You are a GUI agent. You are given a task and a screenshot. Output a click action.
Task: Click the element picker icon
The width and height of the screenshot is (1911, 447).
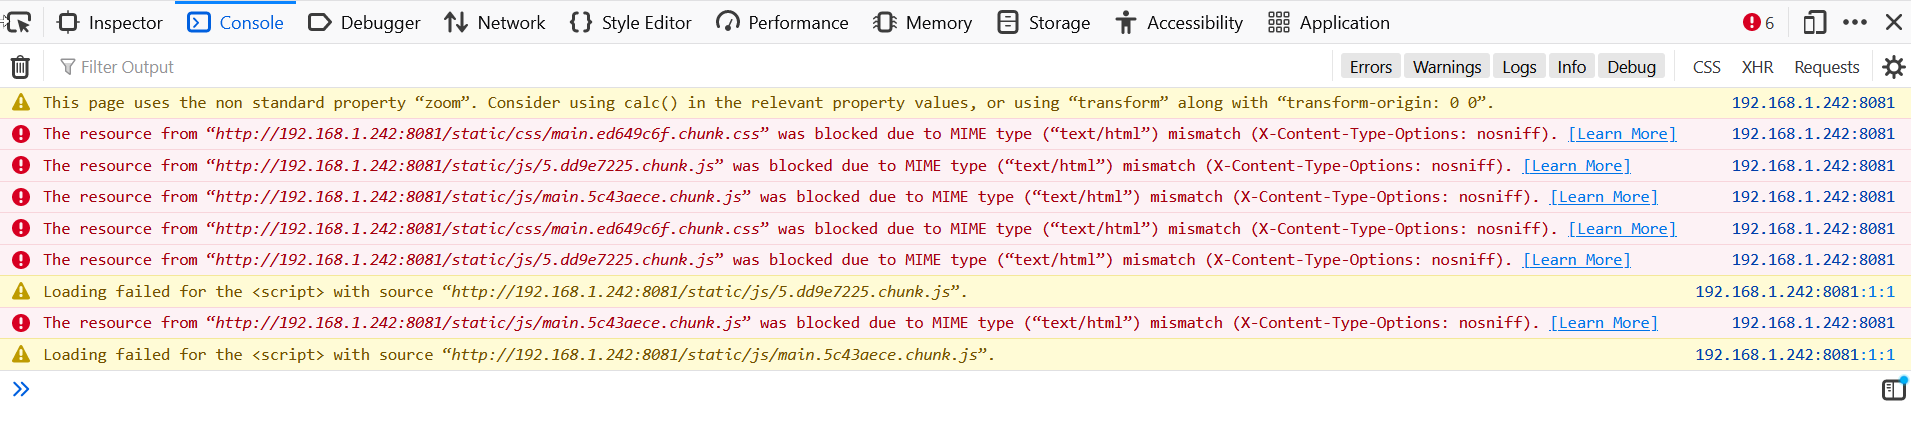[x=19, y=22]
